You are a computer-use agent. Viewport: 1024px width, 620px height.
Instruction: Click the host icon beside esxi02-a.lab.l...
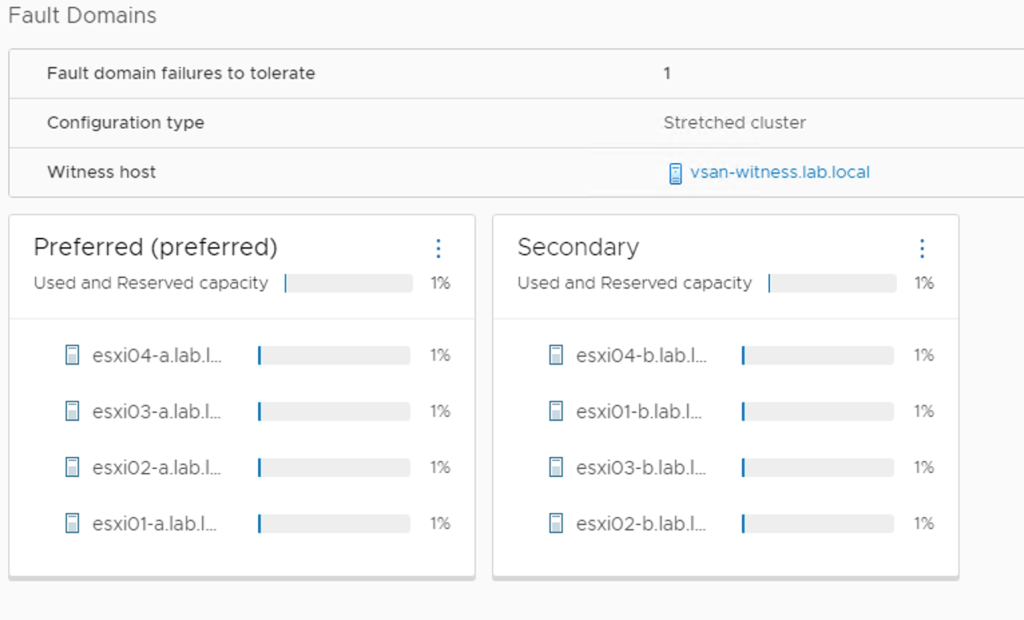71,466
